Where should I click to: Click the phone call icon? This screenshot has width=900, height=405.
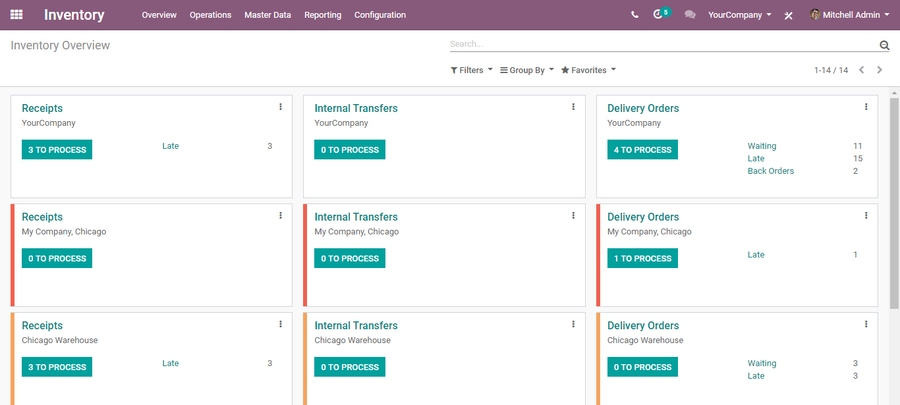point(635,15)
